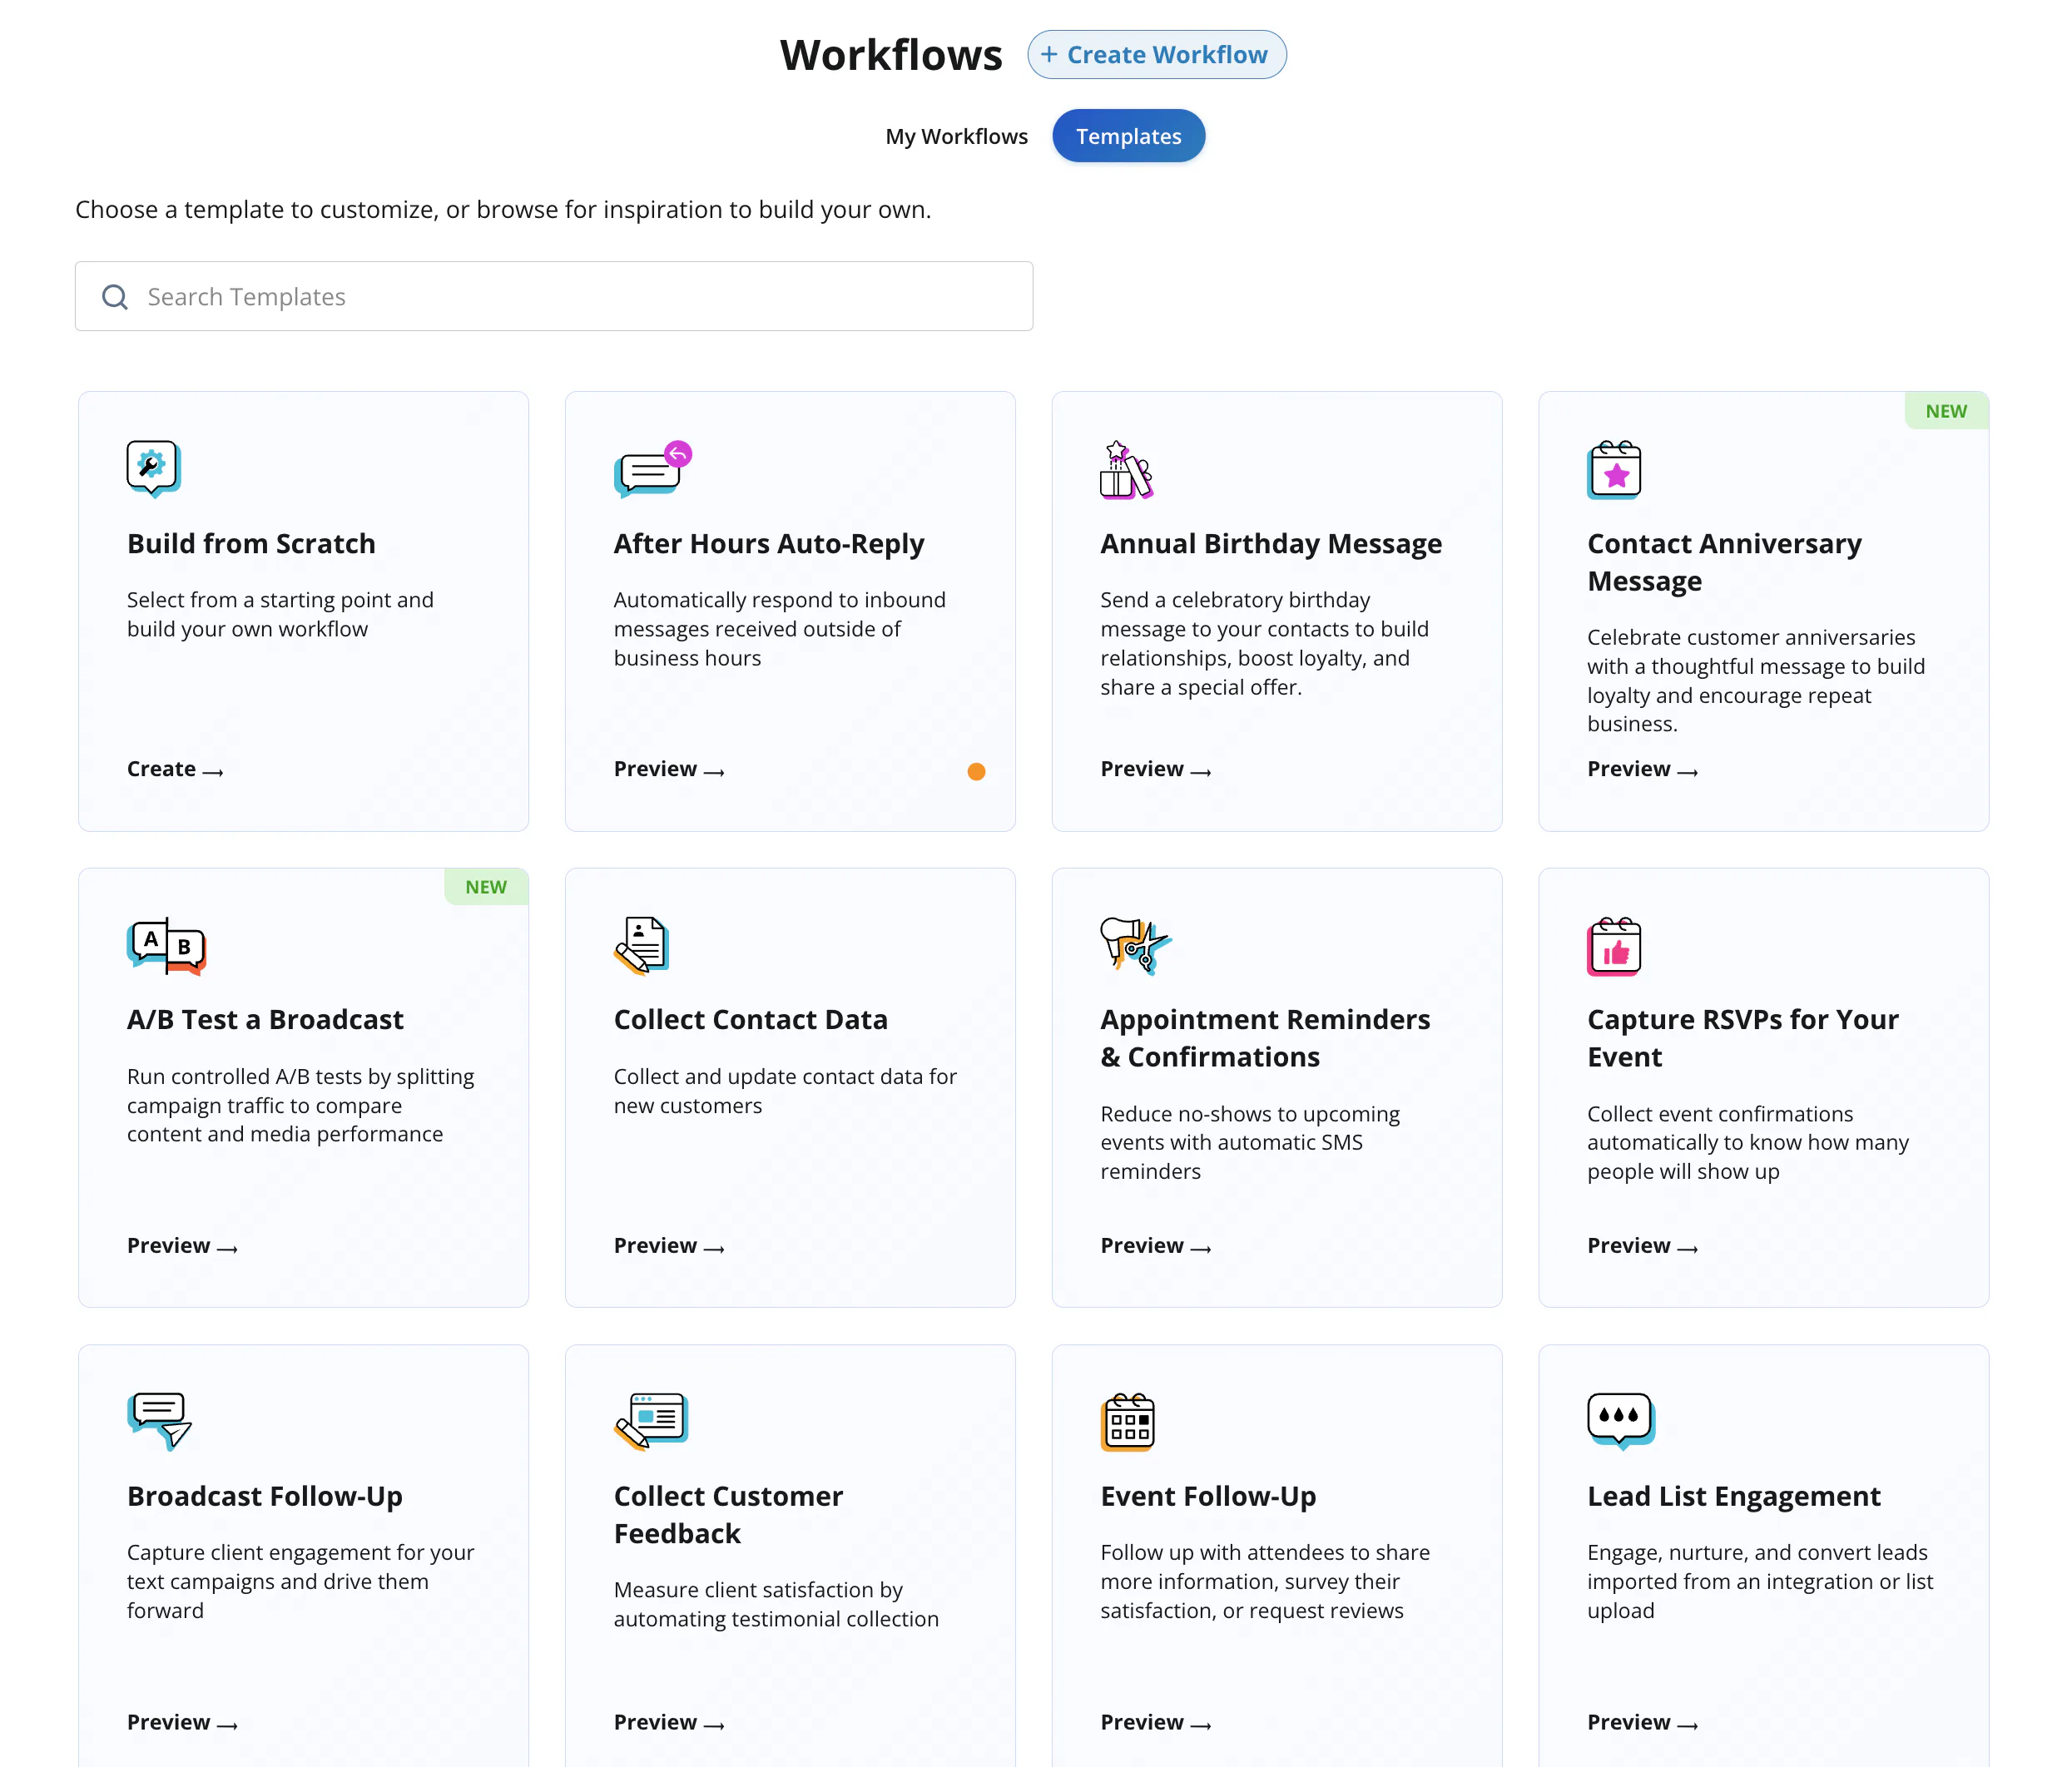2072x1767 pixels.
Task: Click NEW badge on A/B Test card
Action: 486,887
